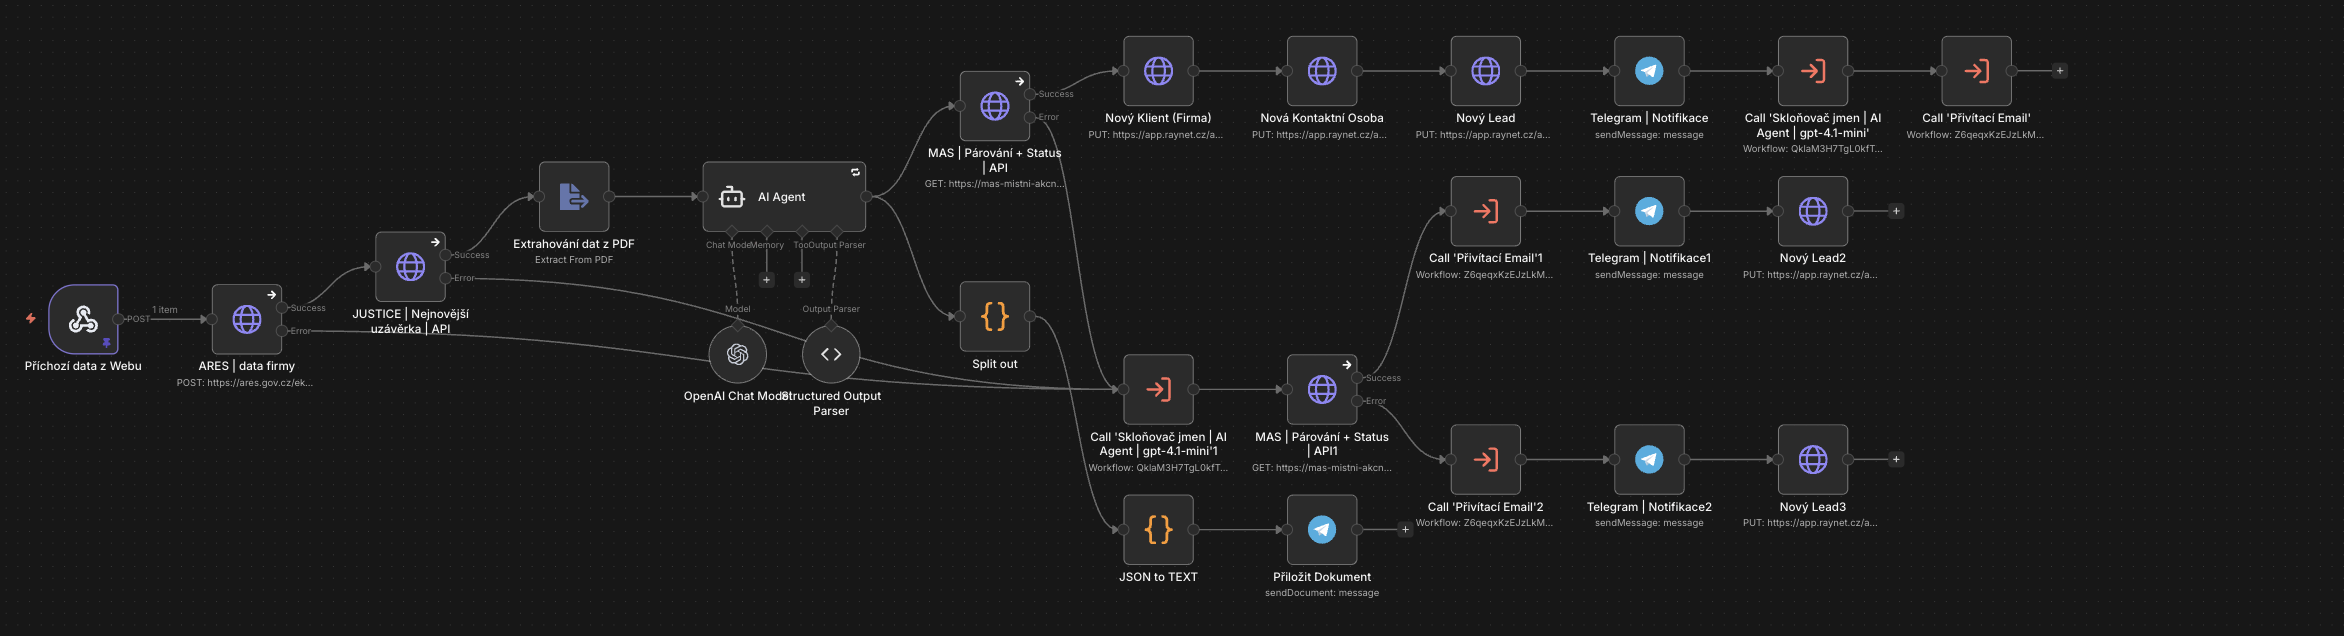This screenshot has height=636, width=2344.
Task: Select Call 'Přivítací Email'2 node
Action: tap(1486, 460)
